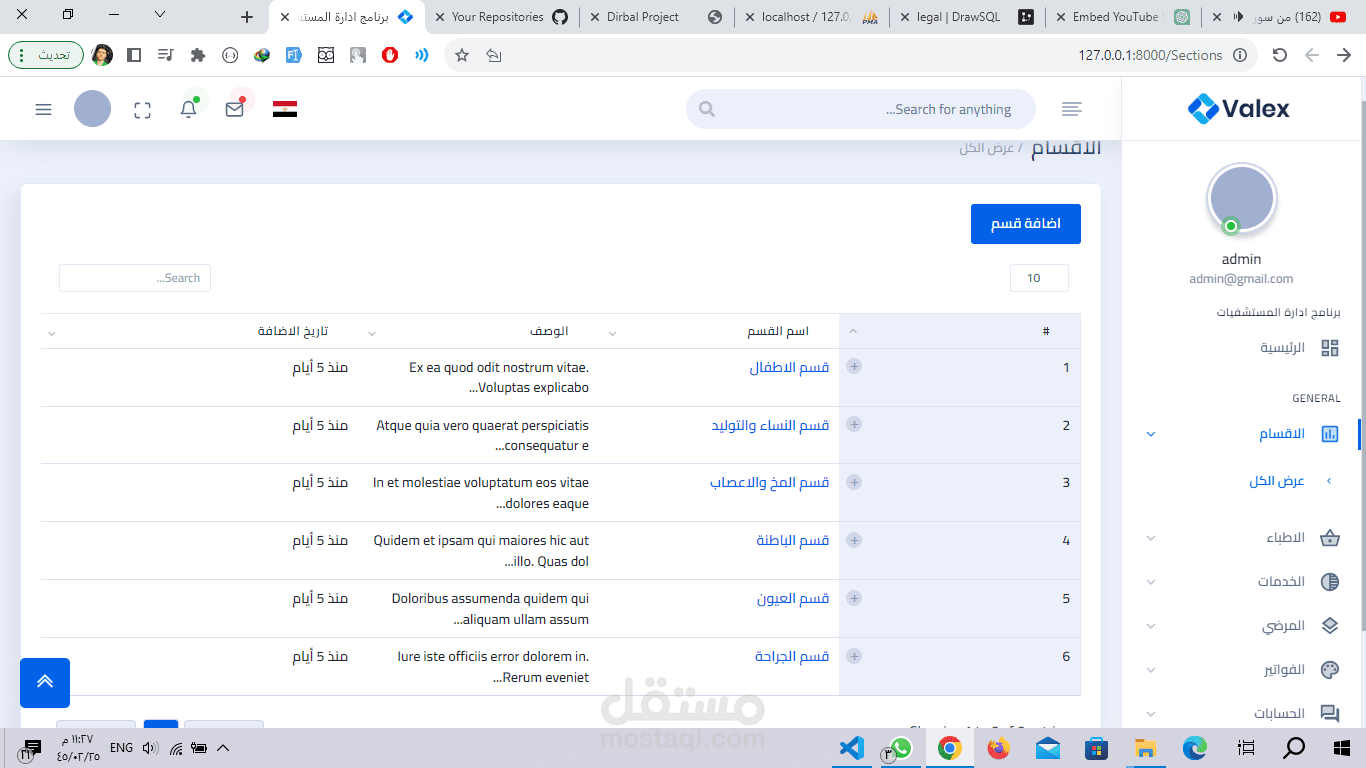Click the red stop-hand adblock extension
1366x768 pixels.
point(390,55)
